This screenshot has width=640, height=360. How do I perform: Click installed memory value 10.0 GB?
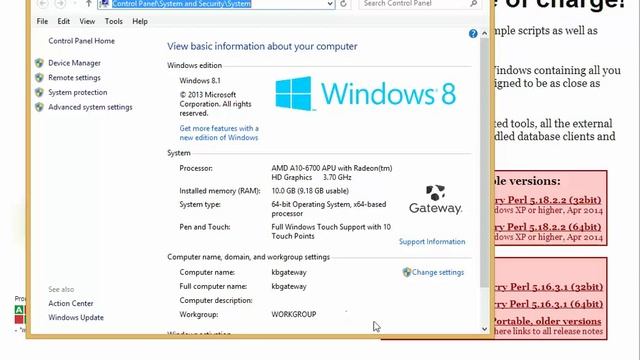coord(310,191)
